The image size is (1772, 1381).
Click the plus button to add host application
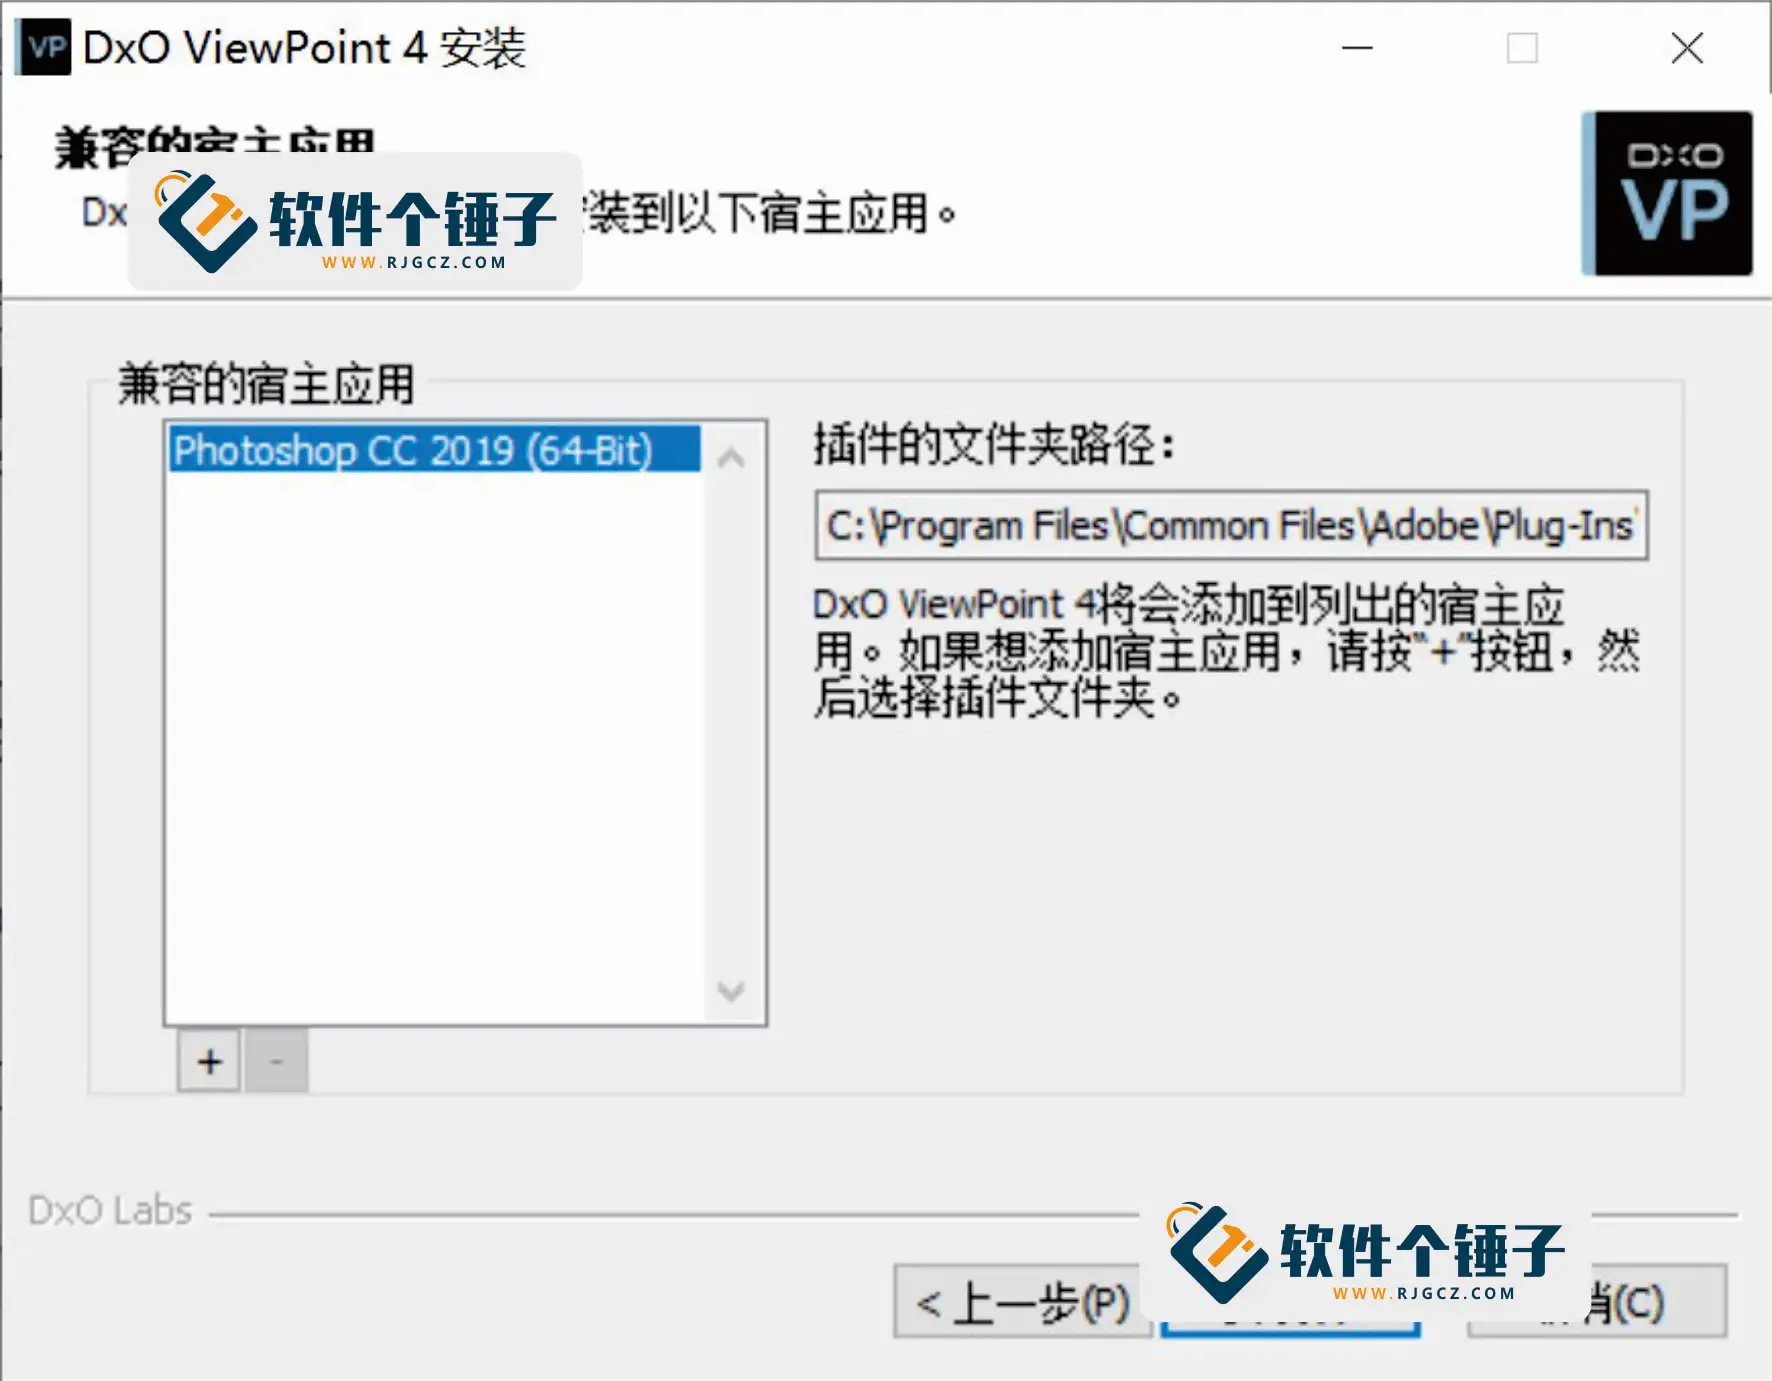coord(209,1061)
